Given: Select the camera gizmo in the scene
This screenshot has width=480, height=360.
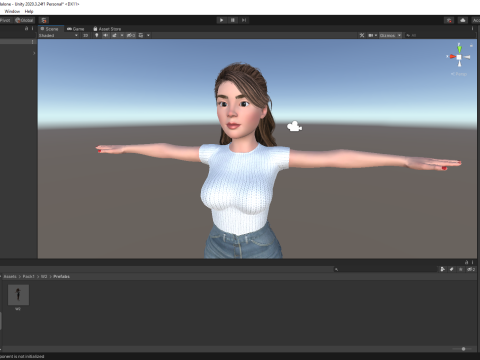Looking at the screenshot, I should [294, 126].
